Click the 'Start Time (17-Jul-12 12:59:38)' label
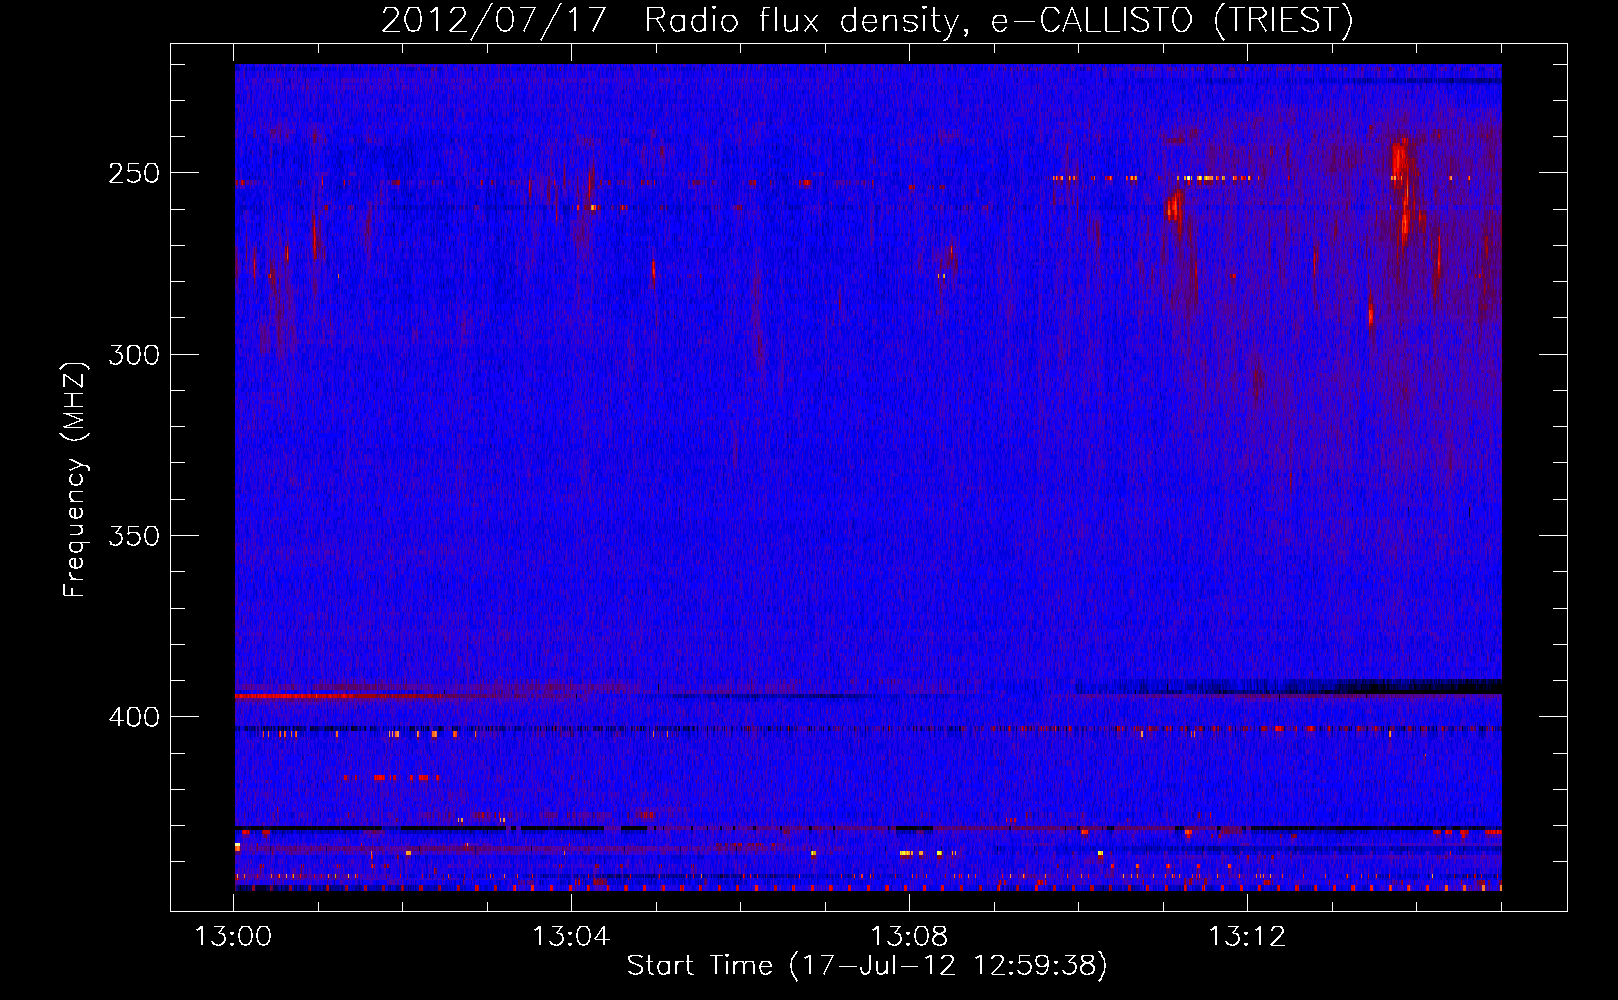Image resolution: width=1618 pixels, height=1000 pixels. click(867, 966)
